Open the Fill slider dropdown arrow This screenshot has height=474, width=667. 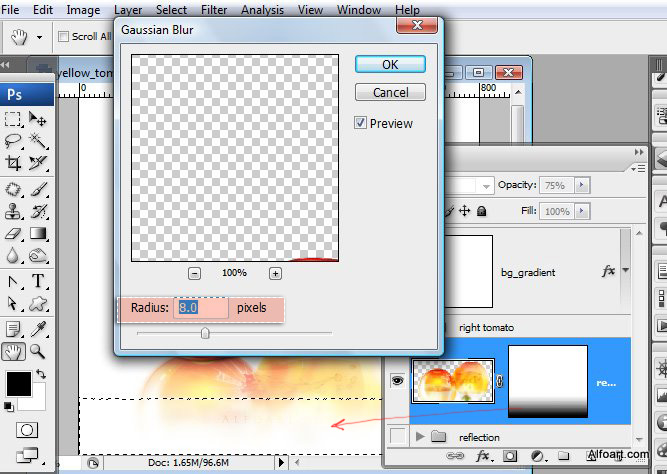581,211
